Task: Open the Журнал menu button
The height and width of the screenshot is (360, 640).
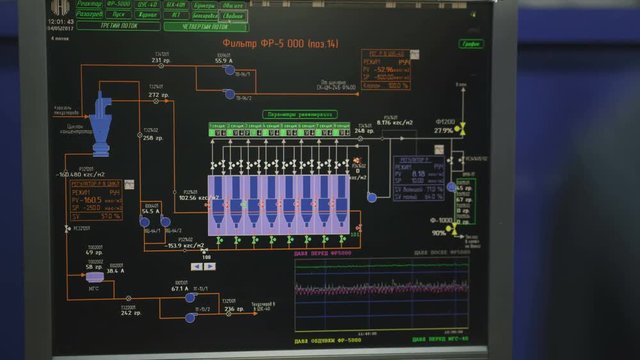Action: point(147,15)
